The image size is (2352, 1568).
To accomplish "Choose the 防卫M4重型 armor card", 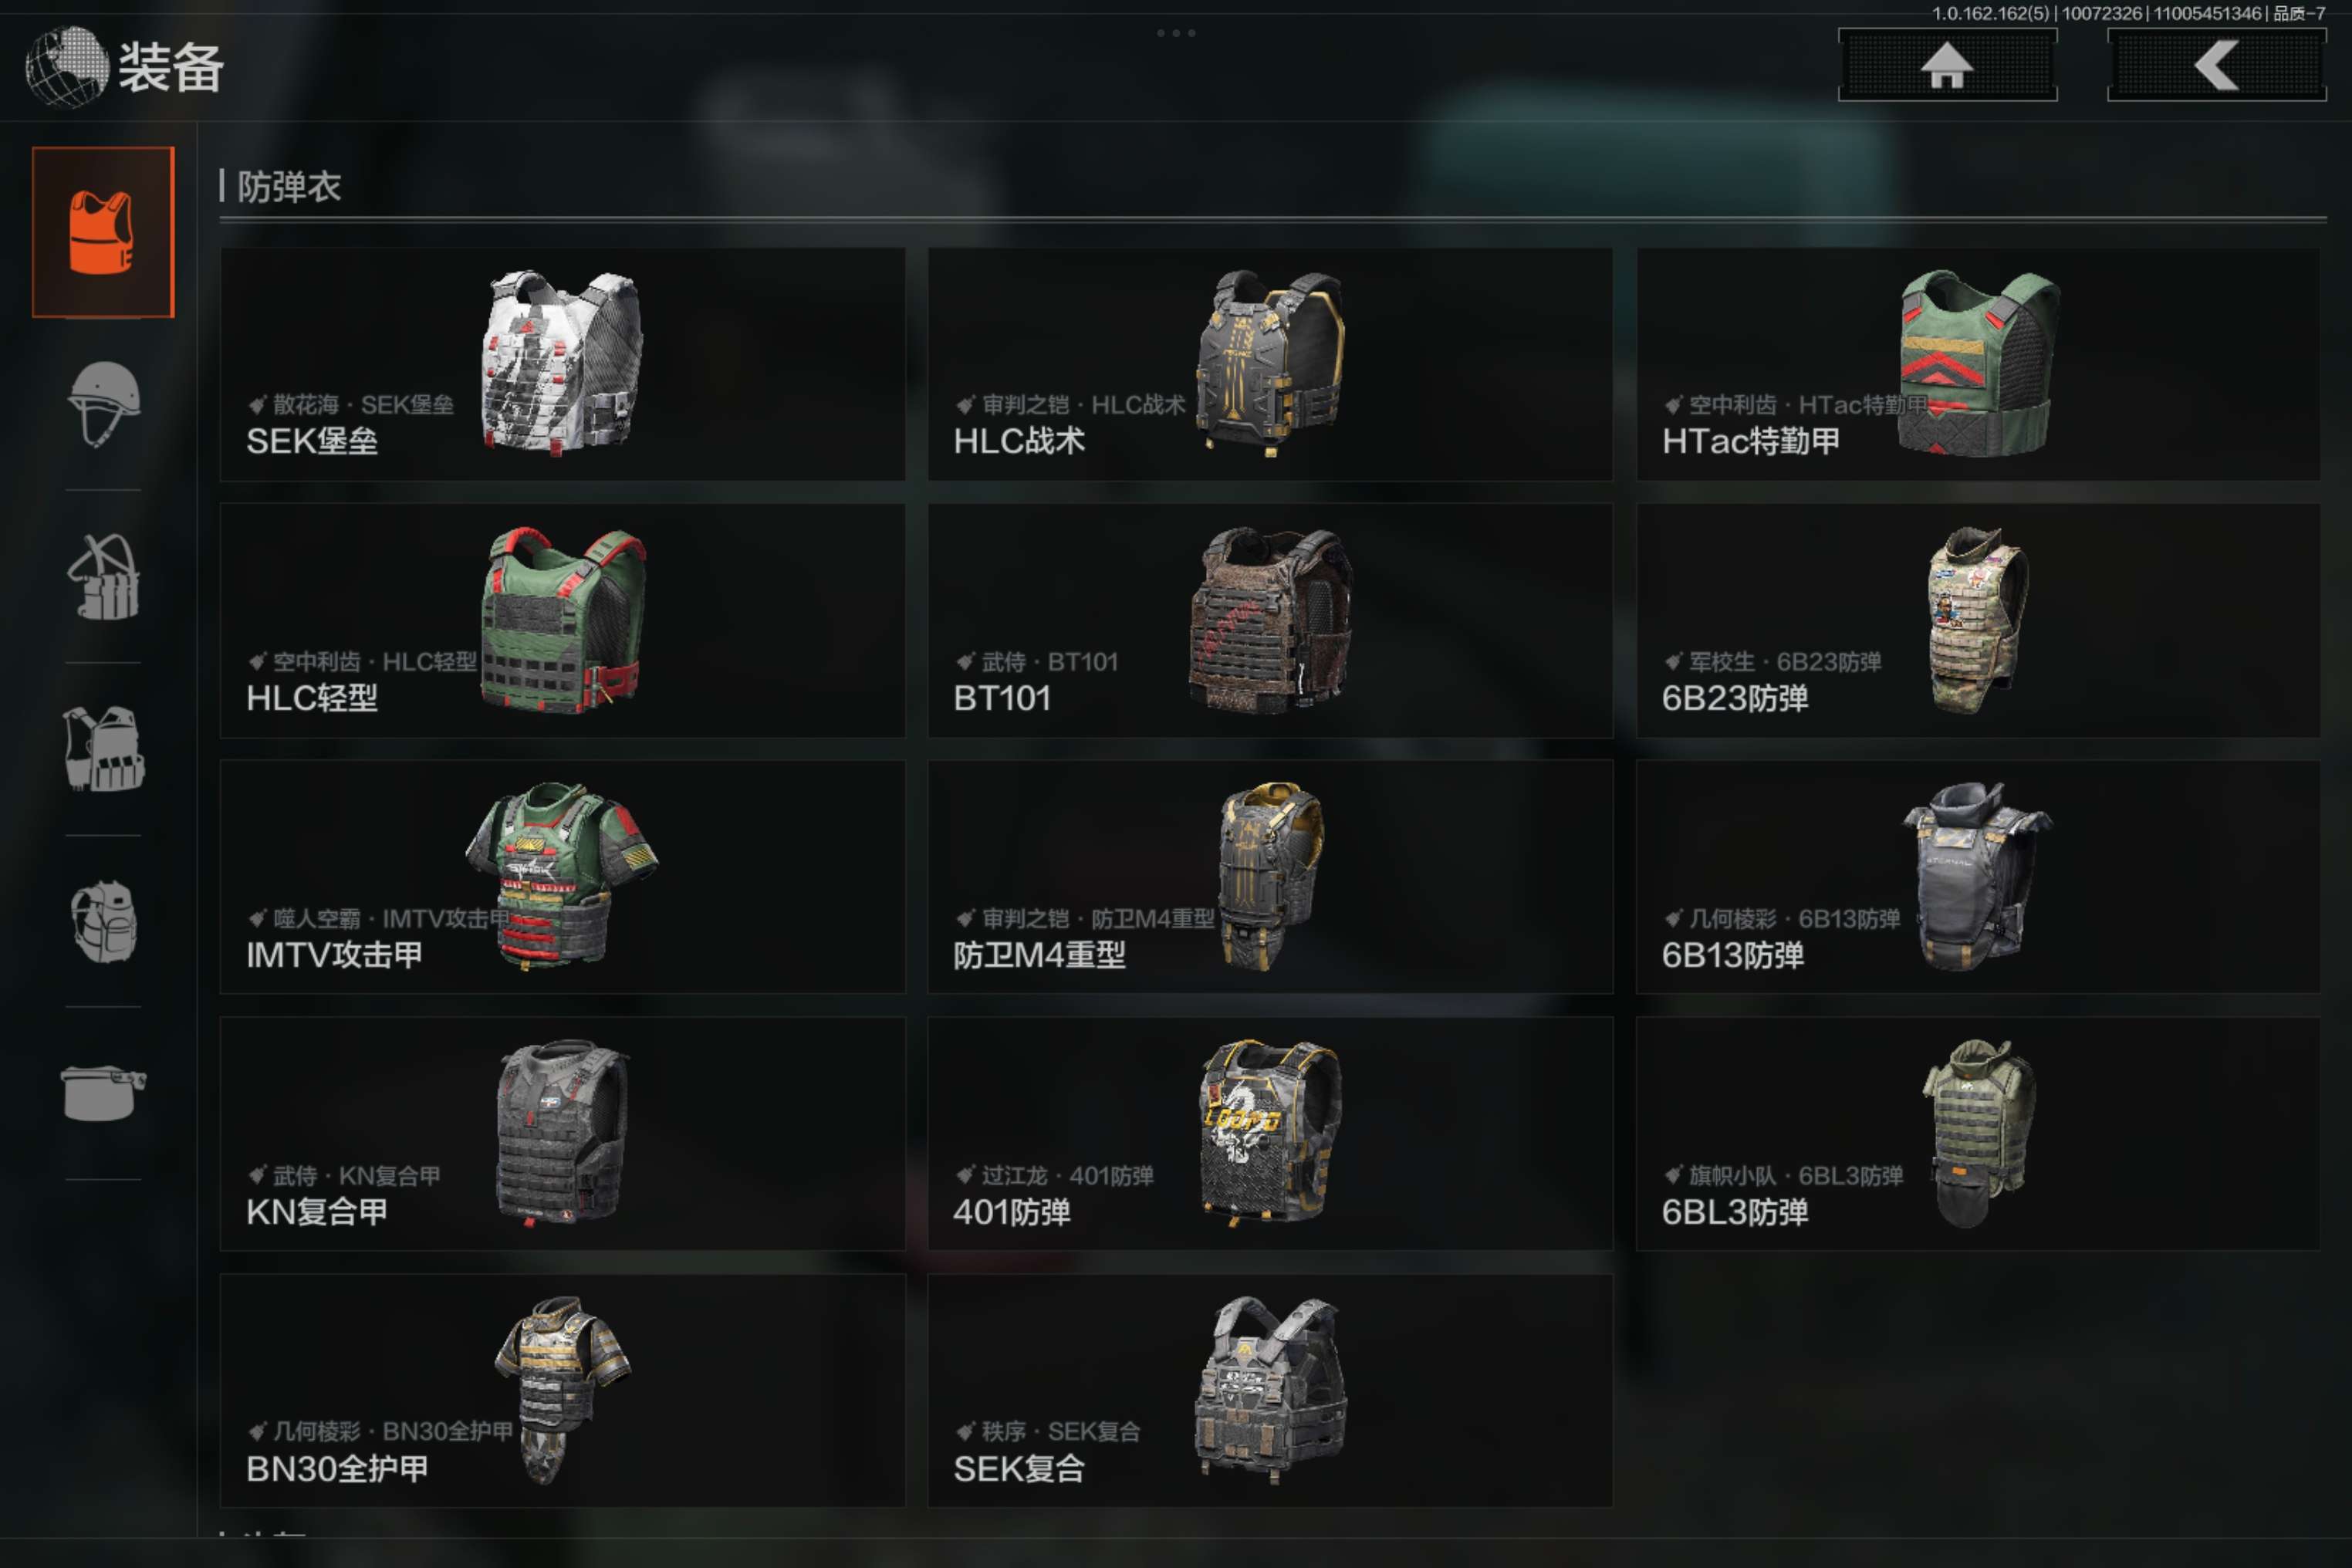I will pos(1270,877).
